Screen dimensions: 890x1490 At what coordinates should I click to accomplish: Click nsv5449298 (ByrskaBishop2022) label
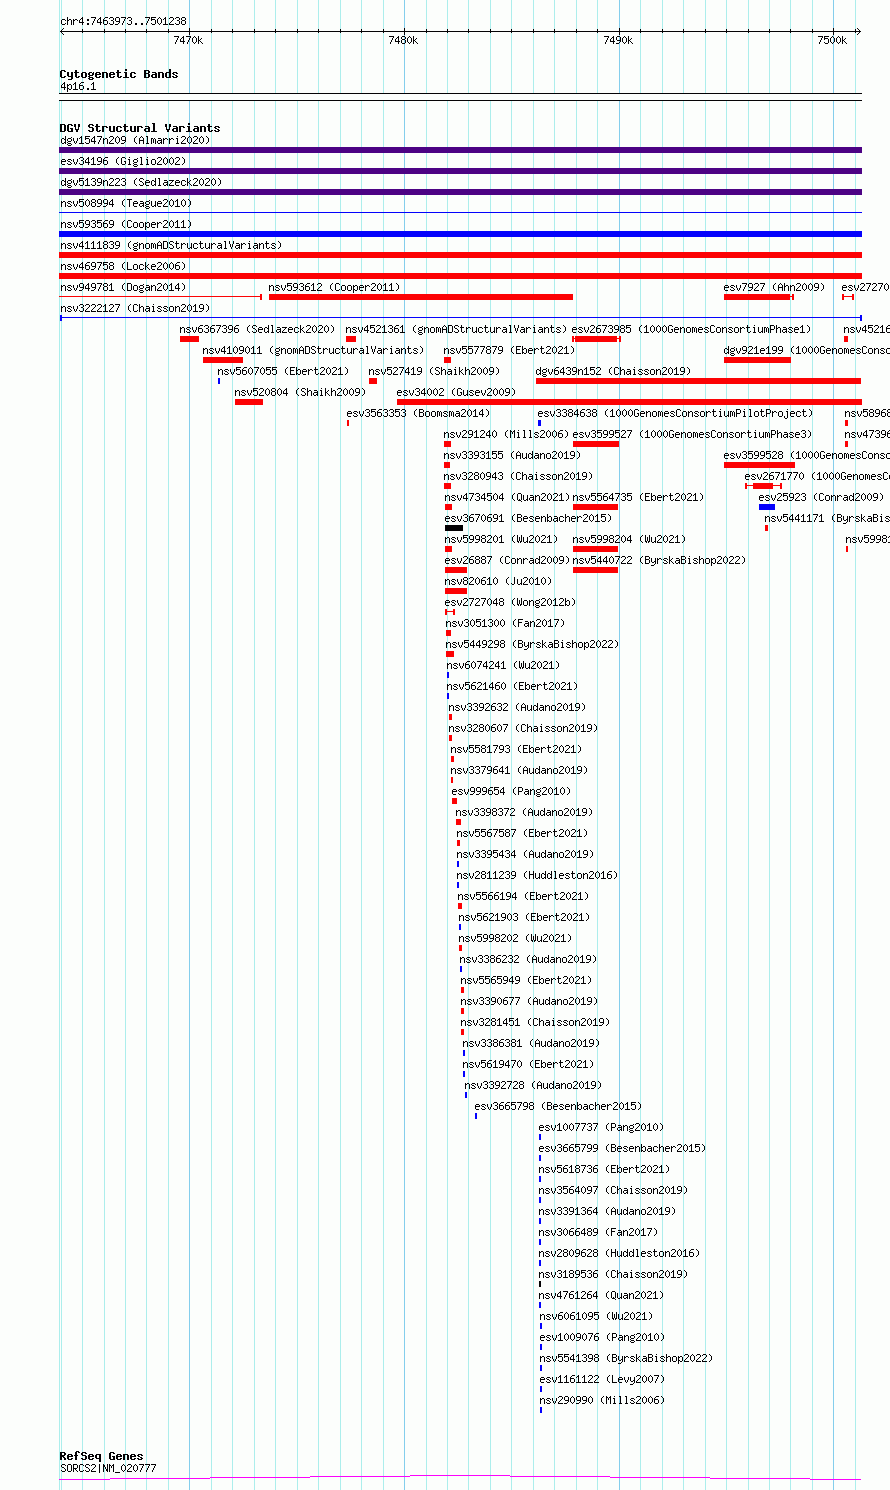[x=532, y=644]
